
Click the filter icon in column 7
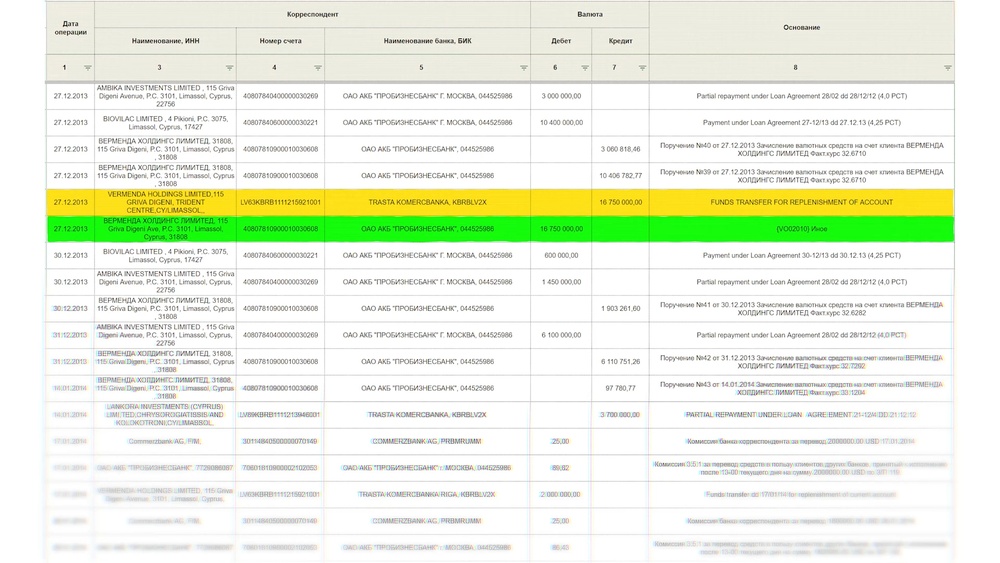642,68
